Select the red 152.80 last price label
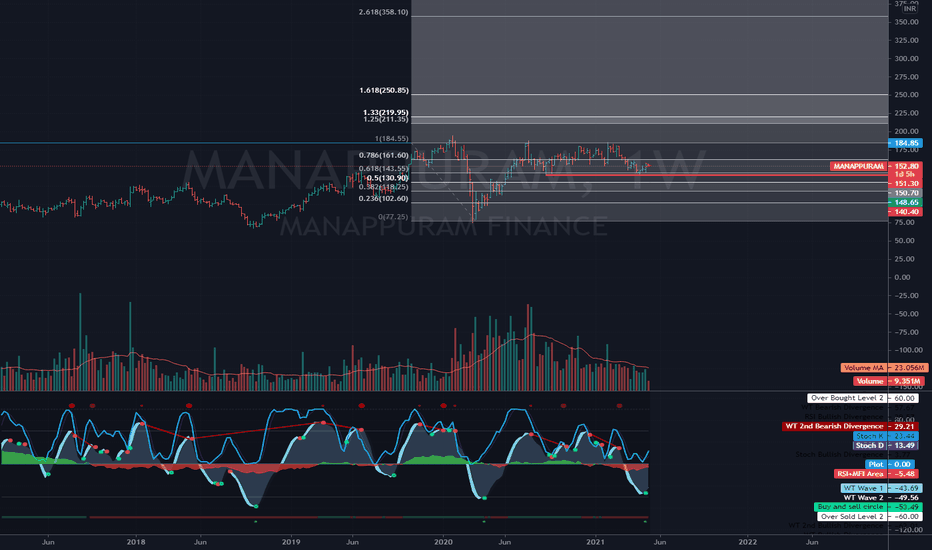This screenshot has width=932, height=550. [x=906, y=166]
